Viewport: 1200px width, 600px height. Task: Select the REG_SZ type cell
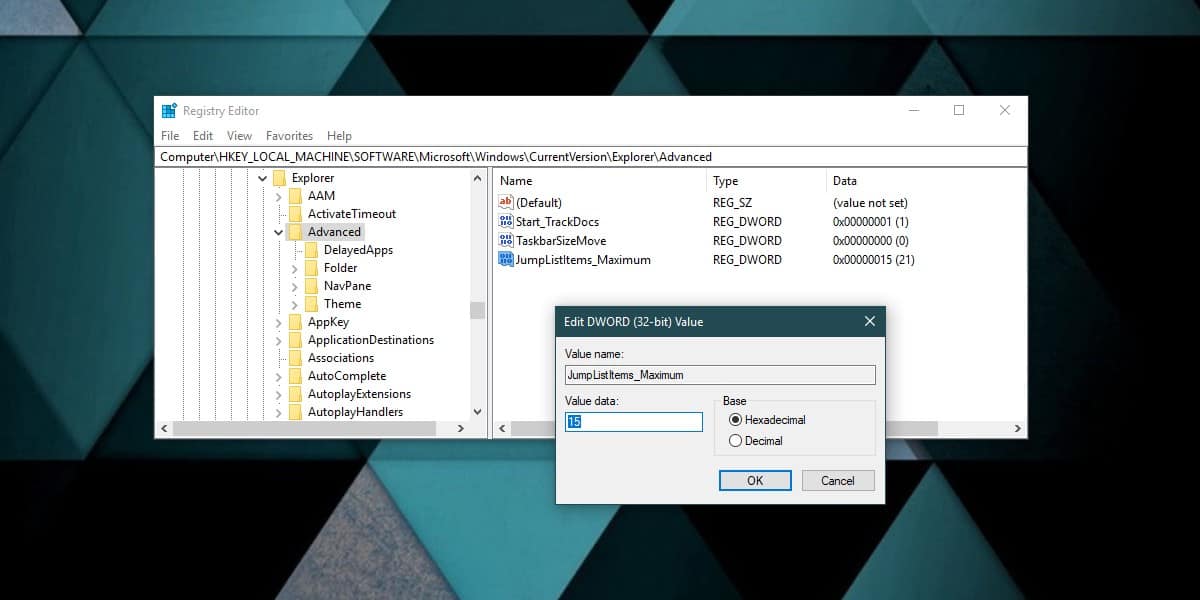[734, 203]
